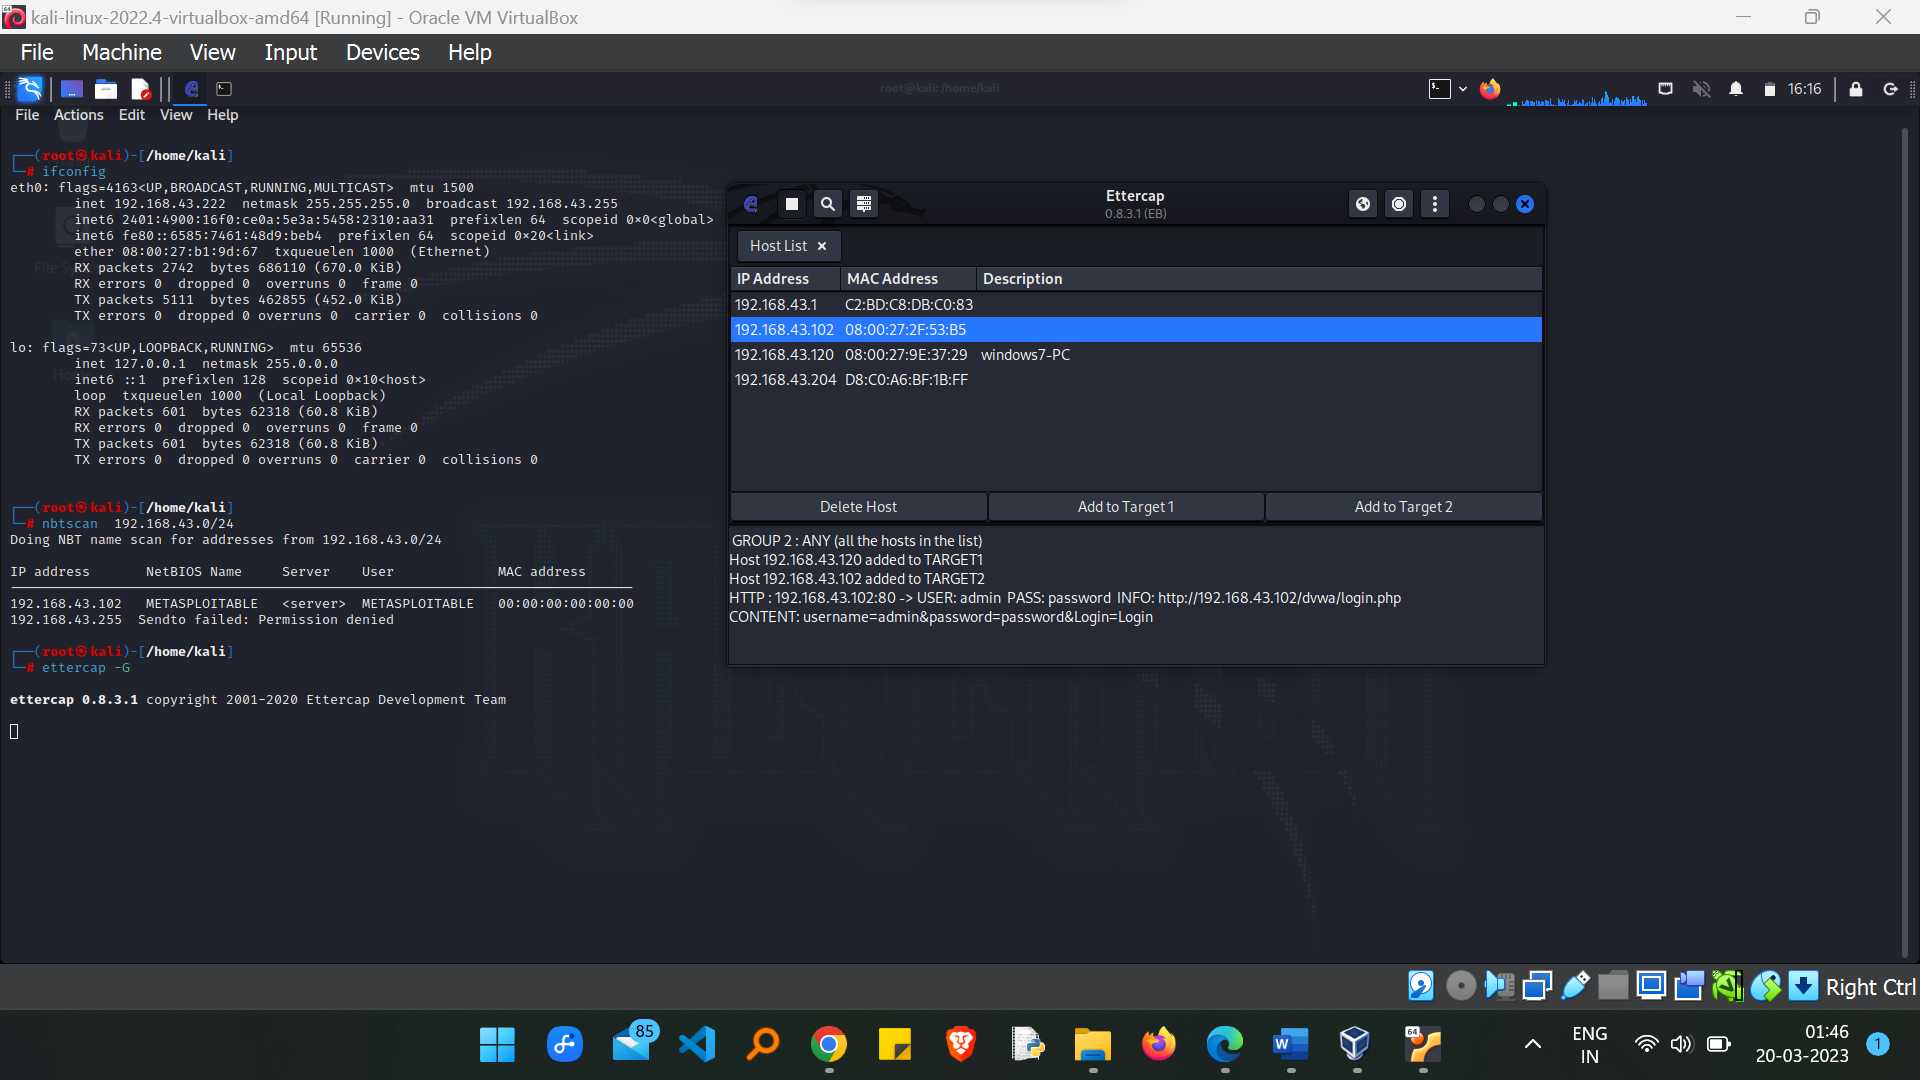Open the Ettercap three-dot menu
Viewport: 1920px width, 1080px height.
[x=1434, y=204]
